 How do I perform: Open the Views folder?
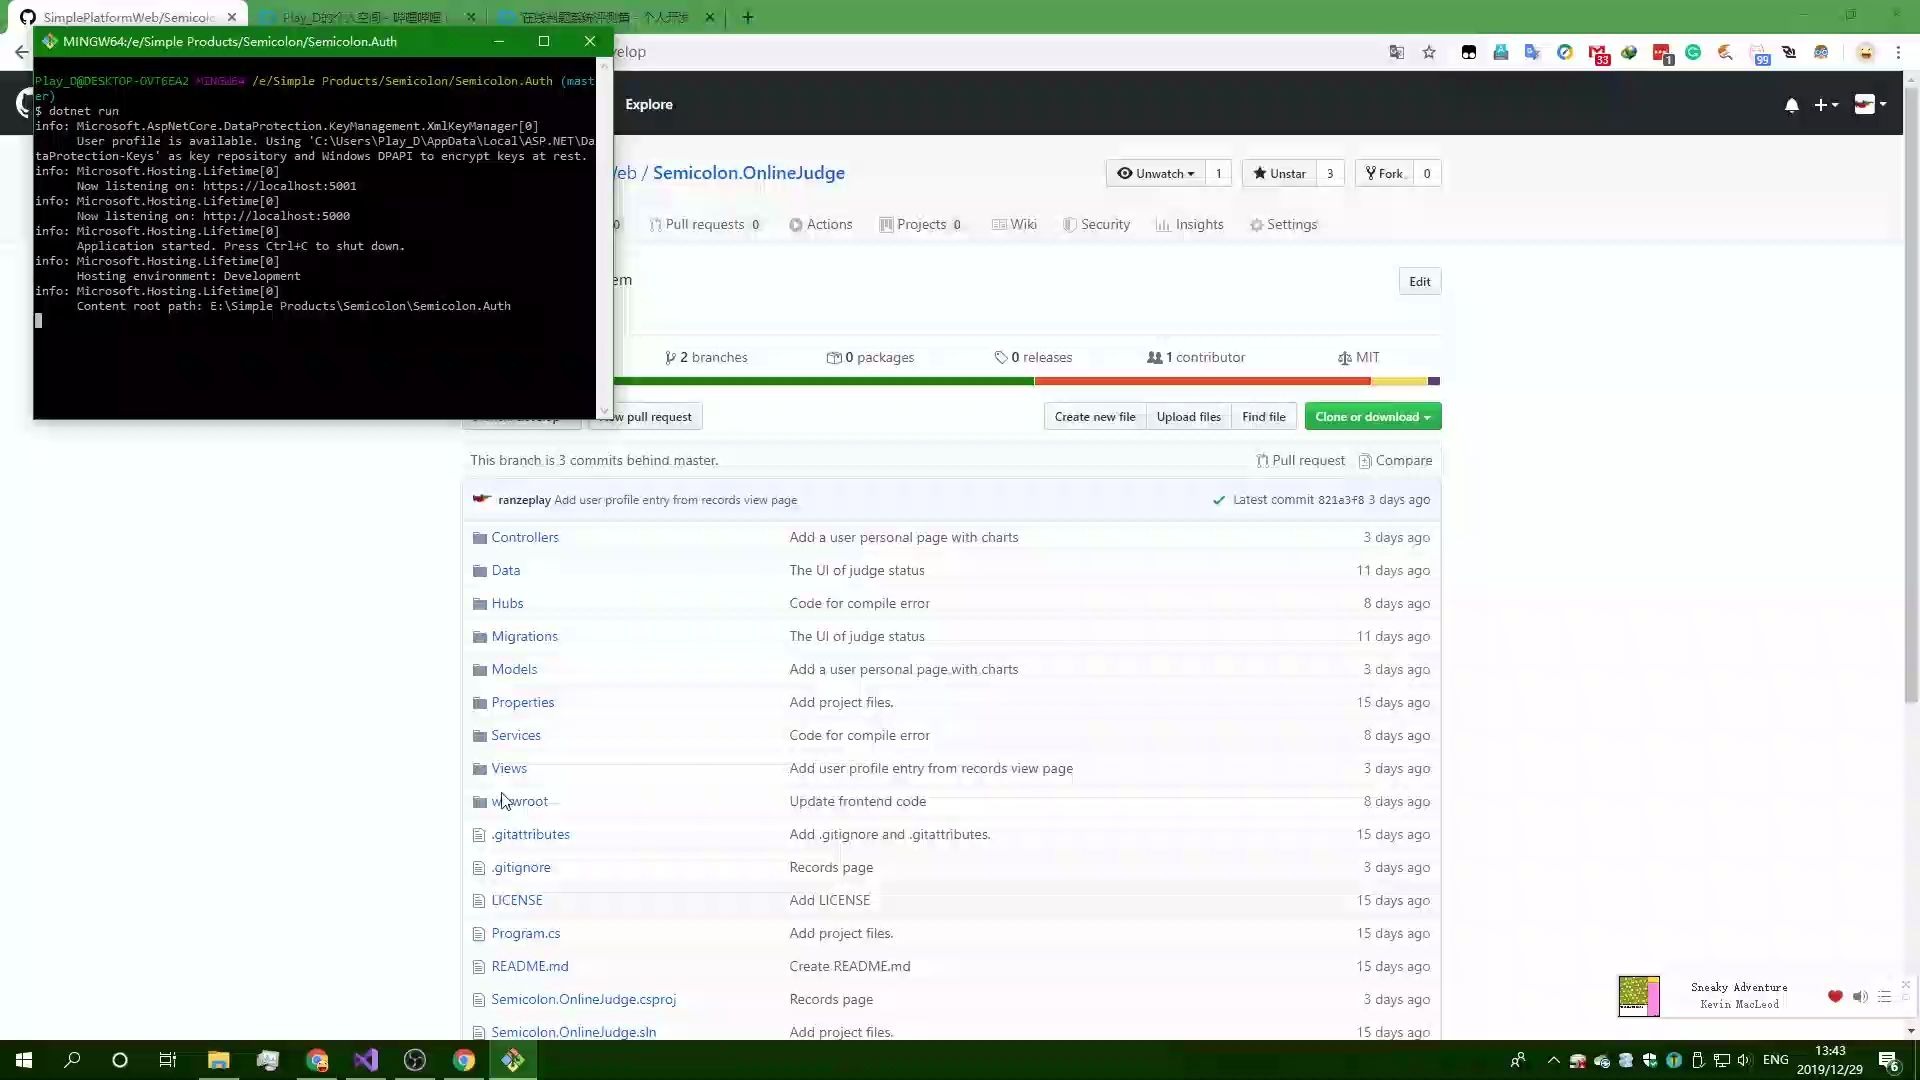(509, 768)
